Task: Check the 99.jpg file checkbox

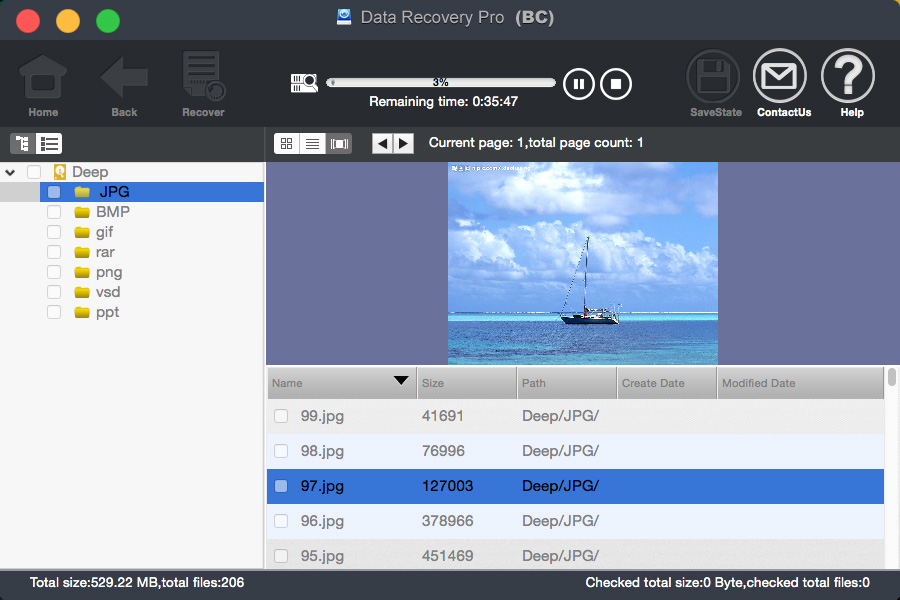Action: pyautogui.click(x=281, y=416)
